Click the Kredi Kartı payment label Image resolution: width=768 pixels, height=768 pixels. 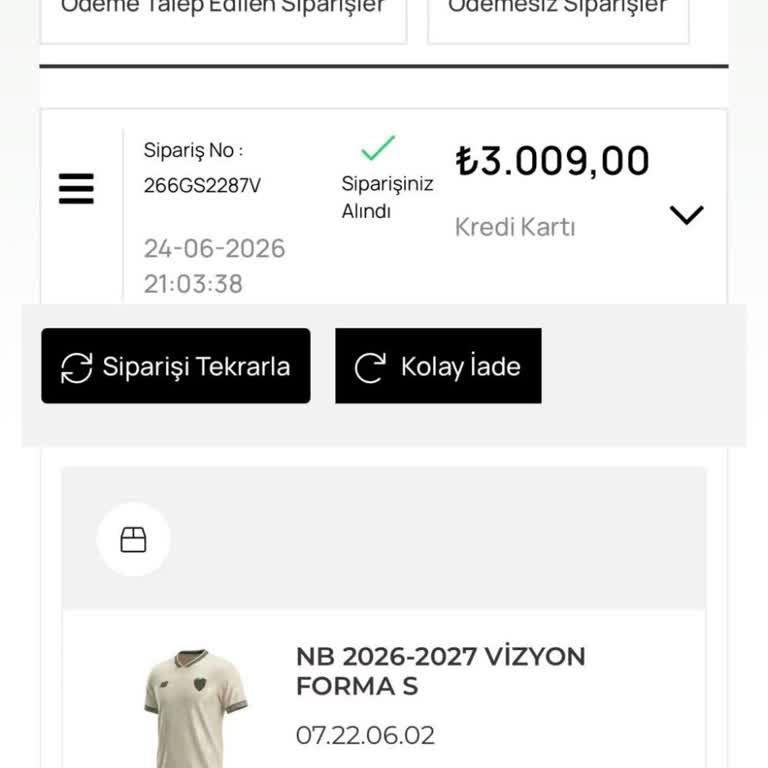(515, 227)
